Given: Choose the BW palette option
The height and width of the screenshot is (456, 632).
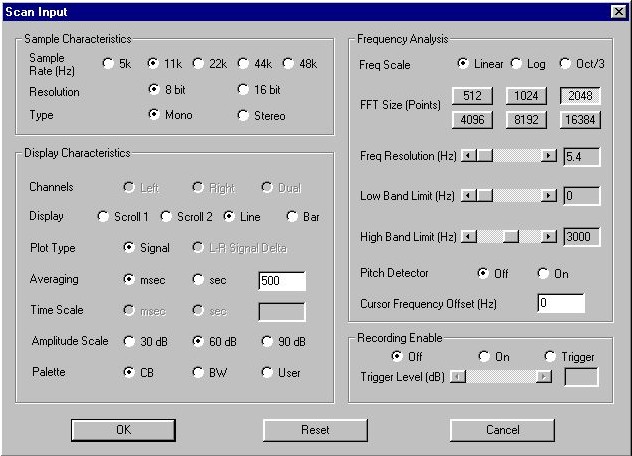Looking at the screenshot, I should pyautogui.click(x=198, y=372).
